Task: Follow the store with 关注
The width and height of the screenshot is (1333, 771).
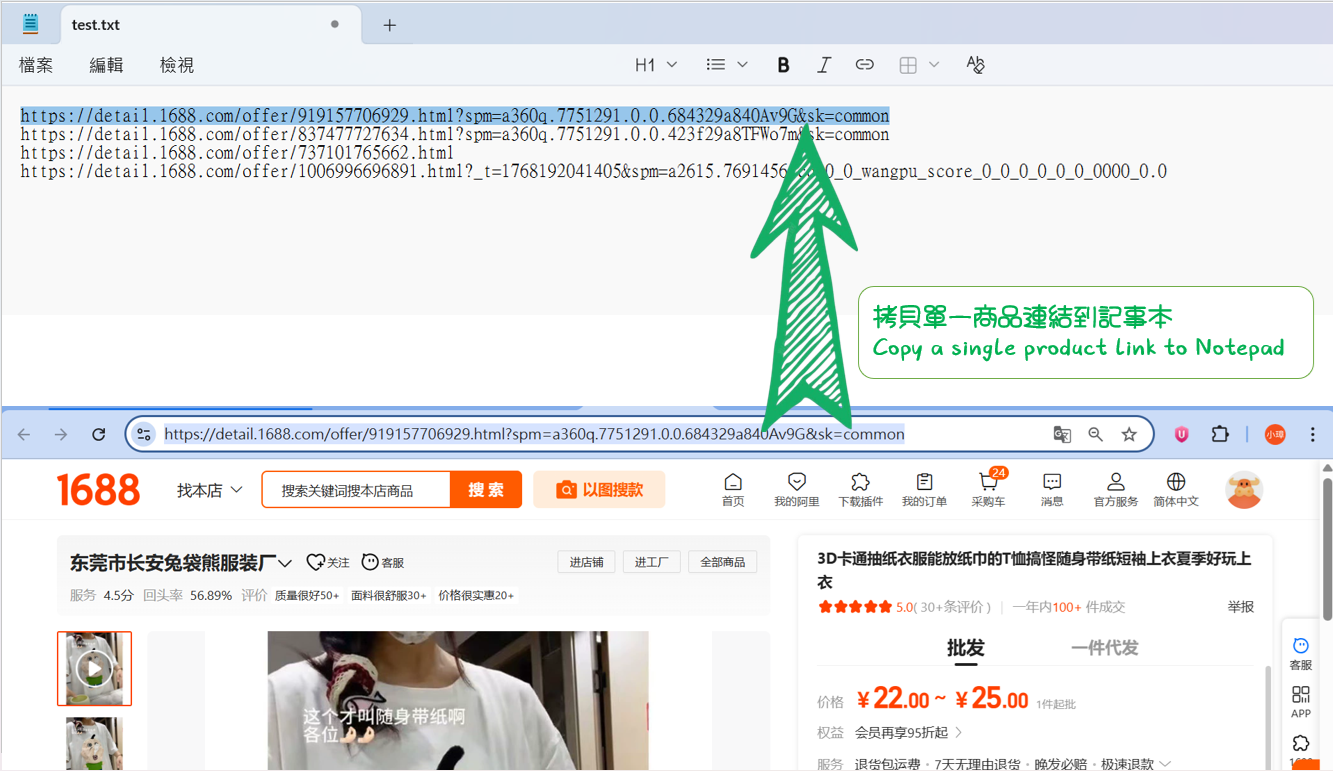Action: point(328,563)
